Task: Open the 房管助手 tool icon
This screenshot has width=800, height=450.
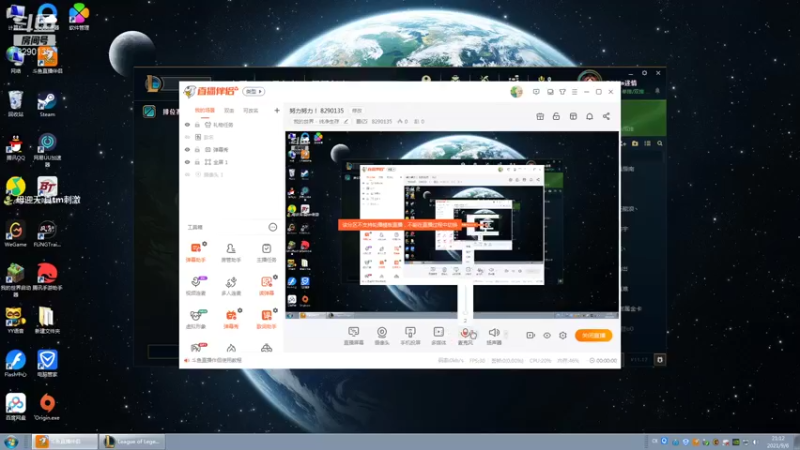Action: 231,252
